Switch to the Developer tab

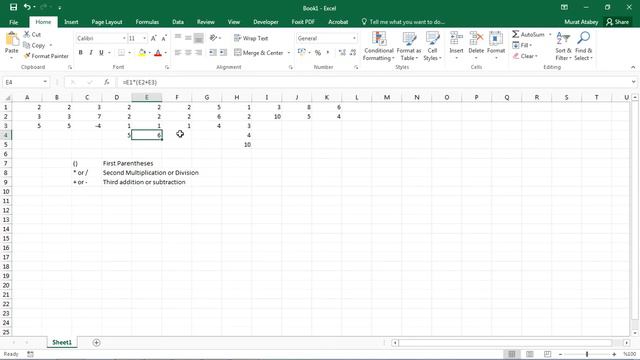pyautogui.click(x=266, y=22)
